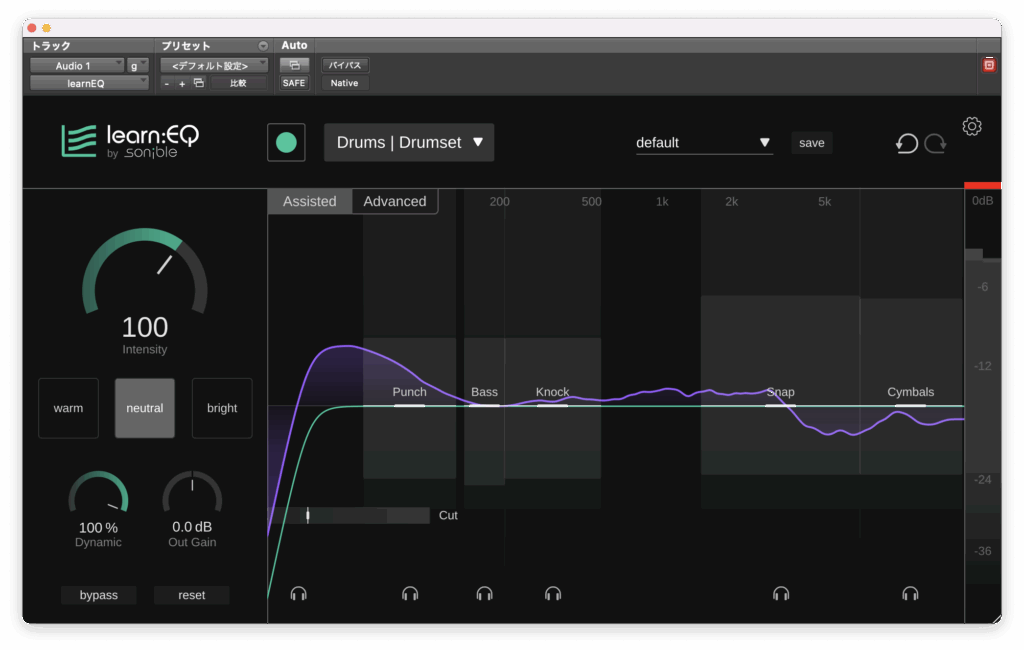Click the Cut band label

tap(448, 515)
